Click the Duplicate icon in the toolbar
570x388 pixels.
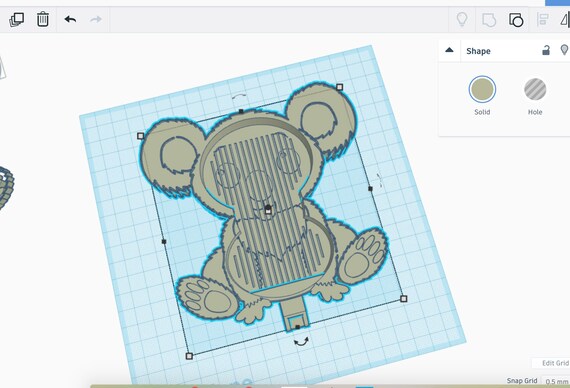[x=16, y=19]
